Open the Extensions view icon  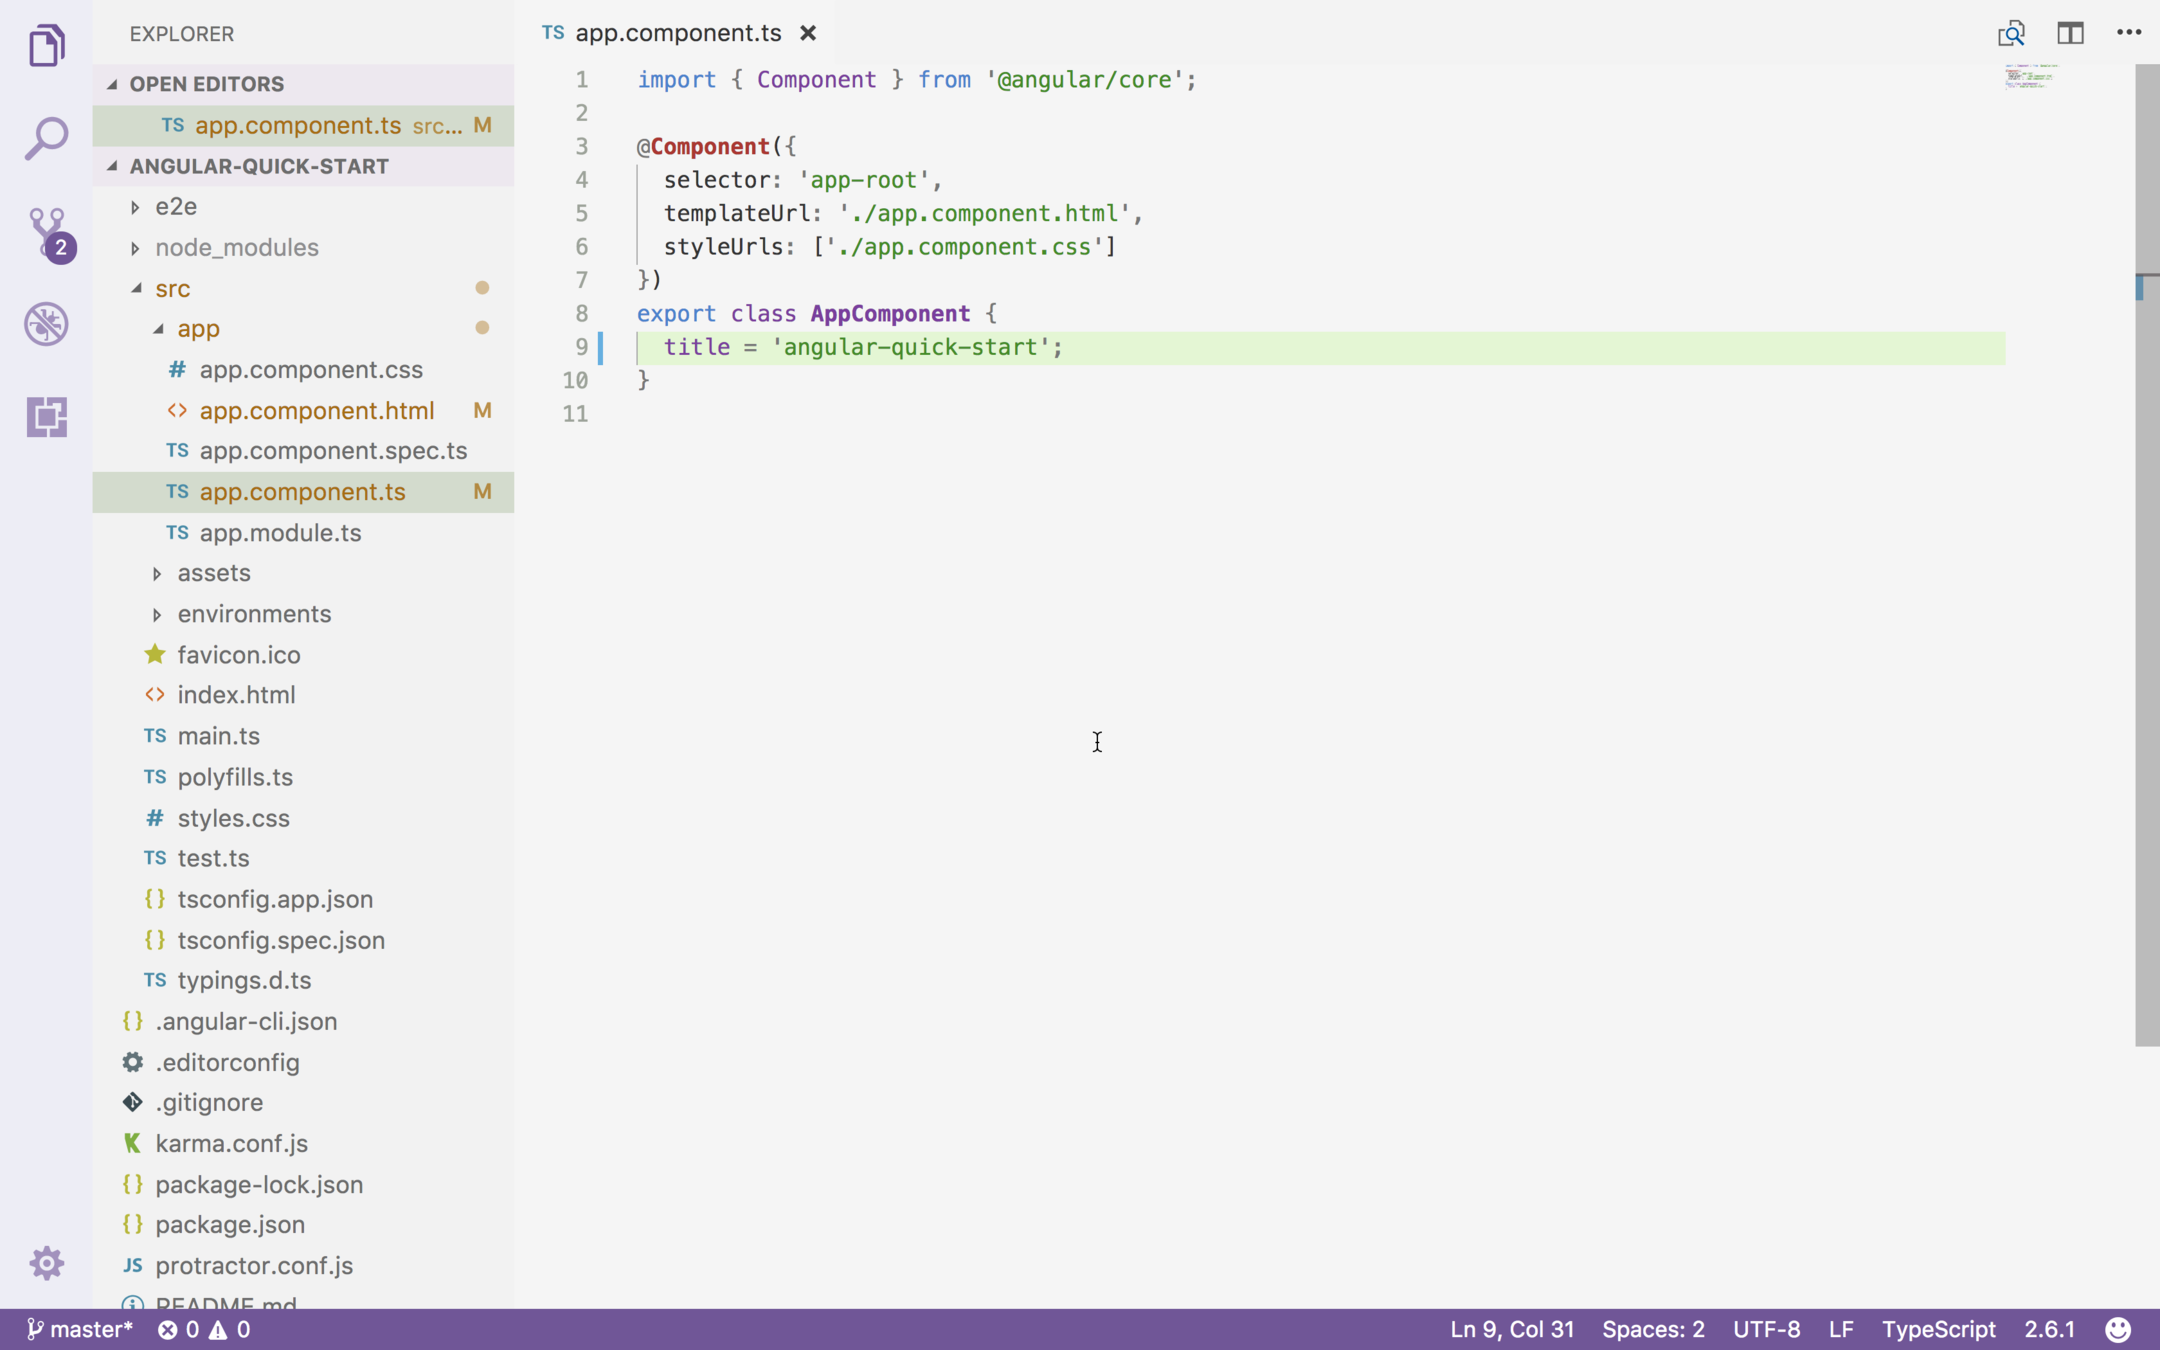coord(46,416)
